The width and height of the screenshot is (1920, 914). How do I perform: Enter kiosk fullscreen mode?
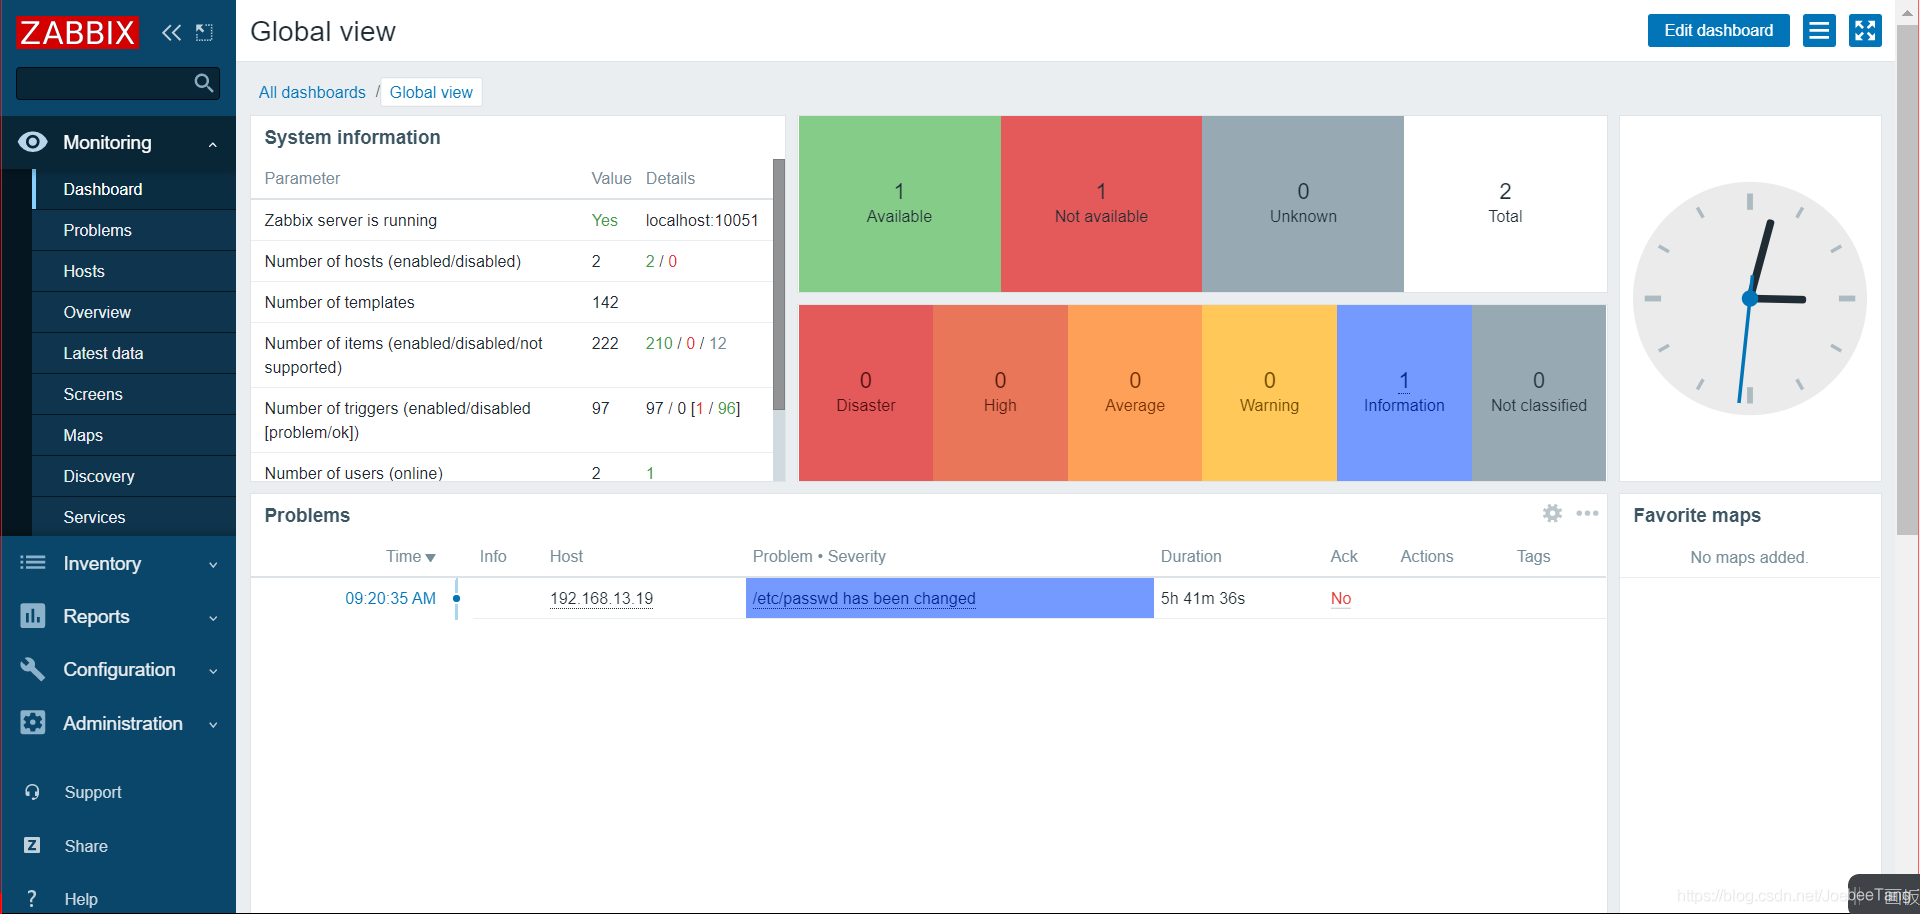[1865, 31]
